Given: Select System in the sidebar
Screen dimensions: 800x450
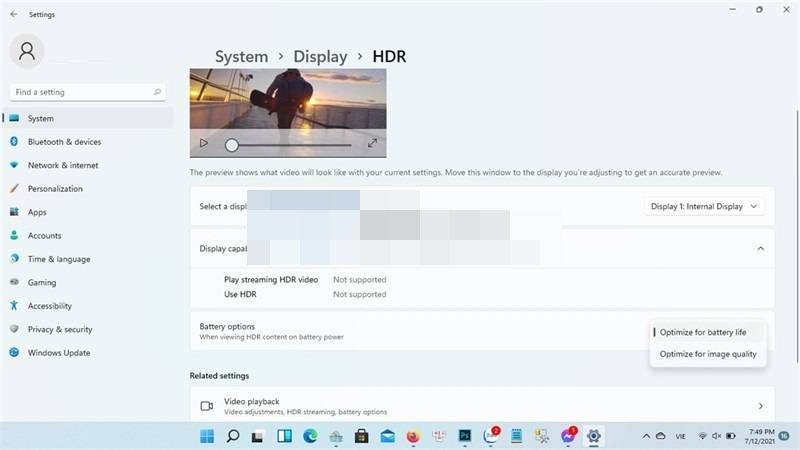Looking at the screenshot, I should click(x=88, y=118).
